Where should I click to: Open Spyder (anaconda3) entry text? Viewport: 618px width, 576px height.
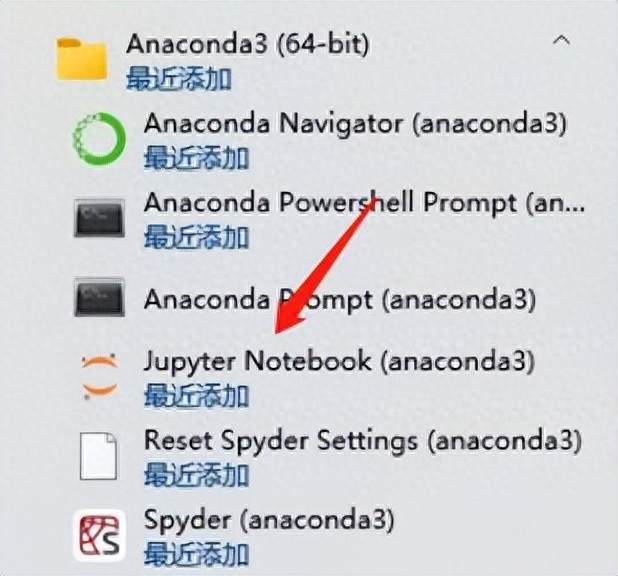click(x=269, y=520)
